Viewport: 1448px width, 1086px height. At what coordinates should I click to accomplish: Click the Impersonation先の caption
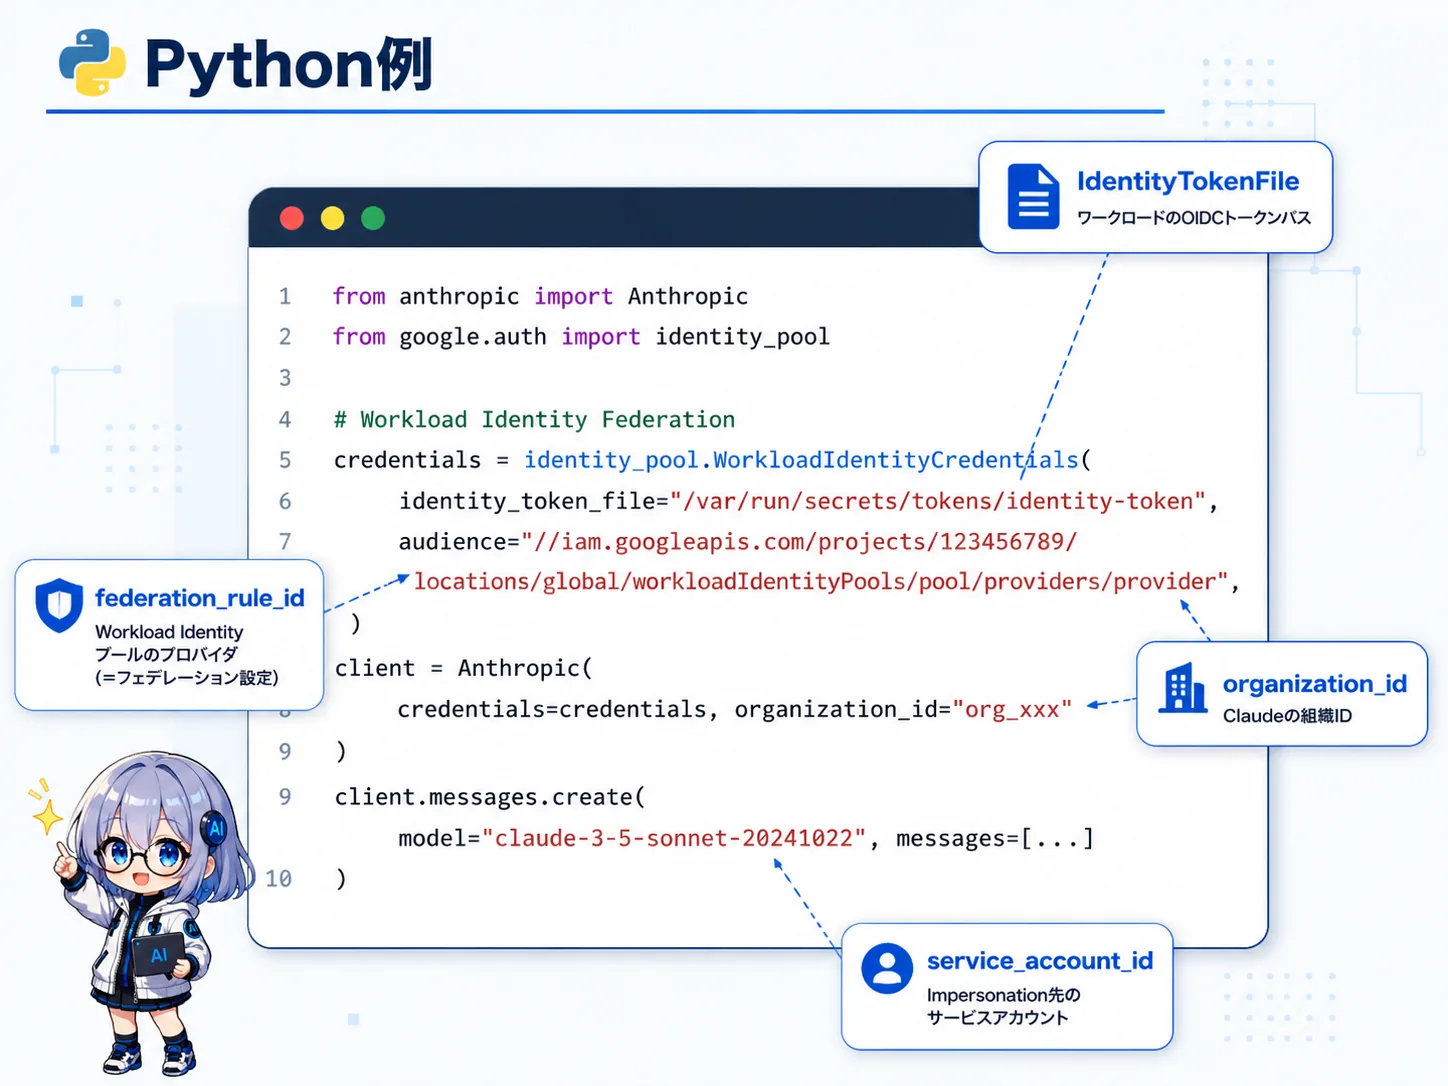point(1003,996)
